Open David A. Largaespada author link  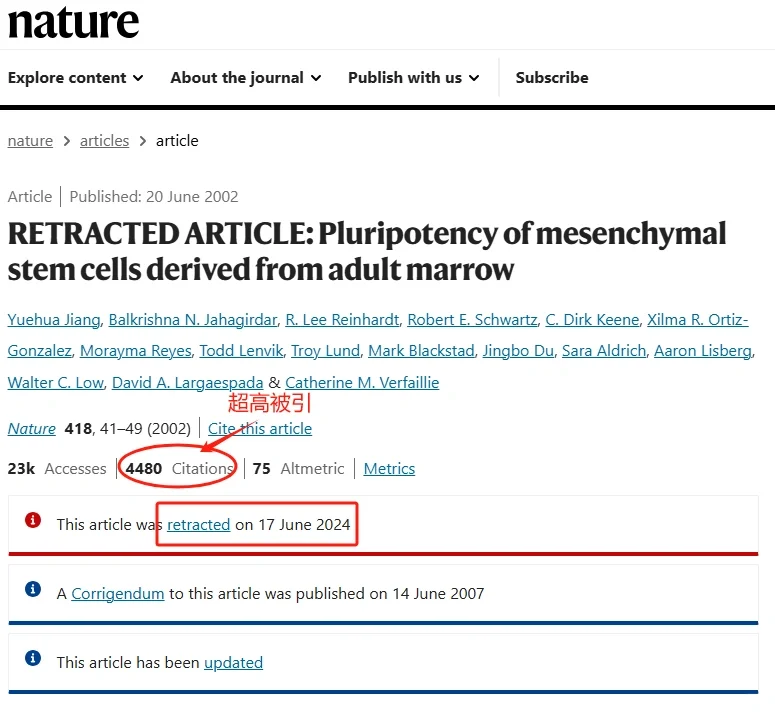point(188,382)
